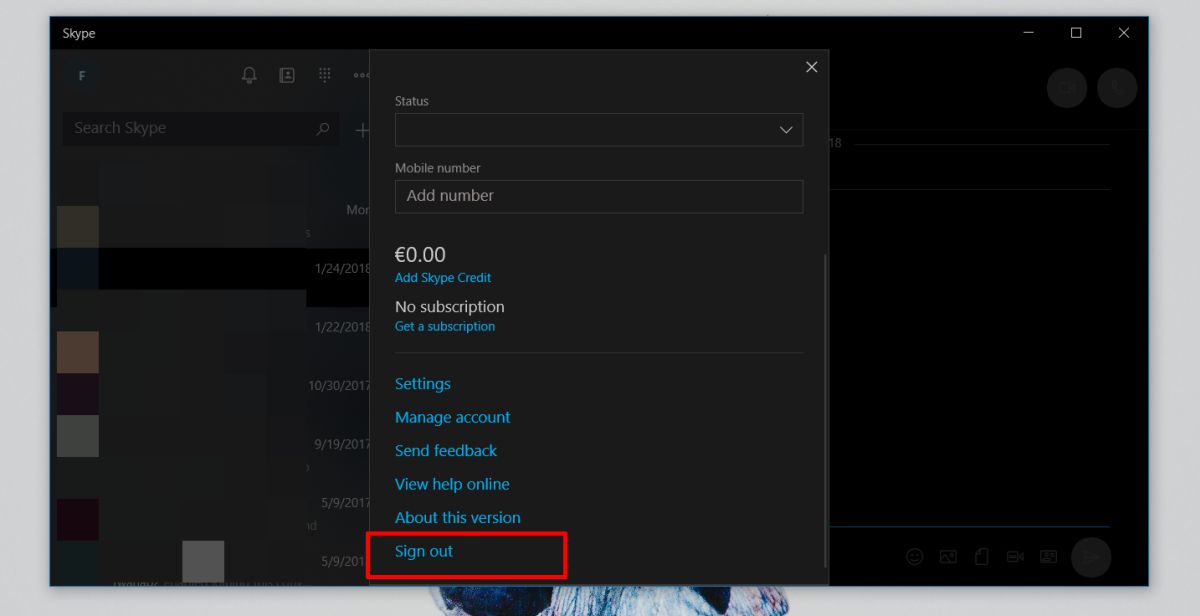This screenshot has width=1200, height=616.
Task: Click the add image icon in chat bar
Action: (948, 556)
